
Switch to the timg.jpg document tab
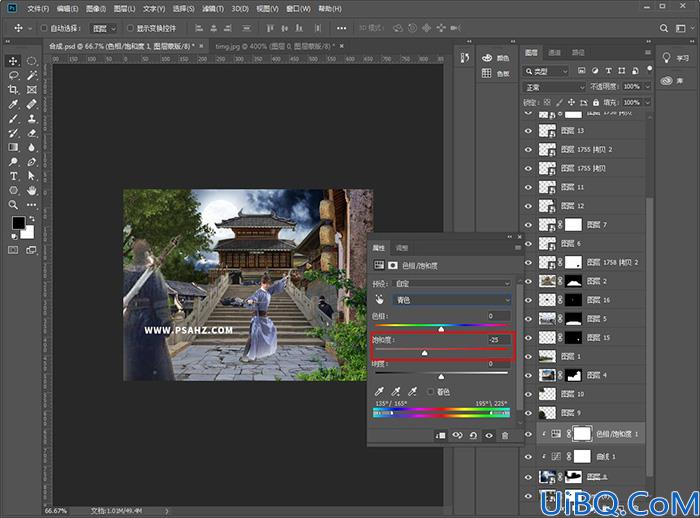(275, 46)
